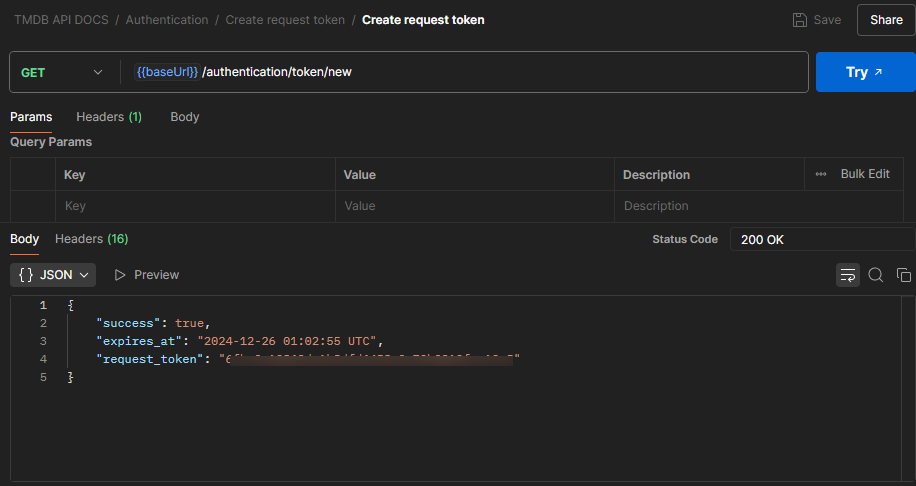
Task: Click the Key column header
Action: pyautogui.click(x=74, y=175)
